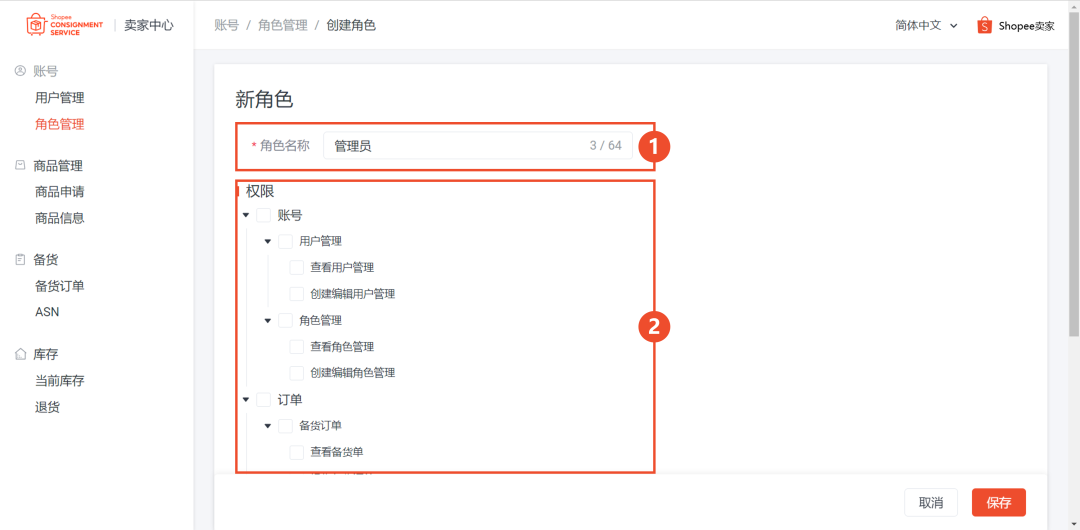Image resolution: width=1080 pixels, height=530 pixels.
Task: Click the 取消 button
Action: [930, 503]
